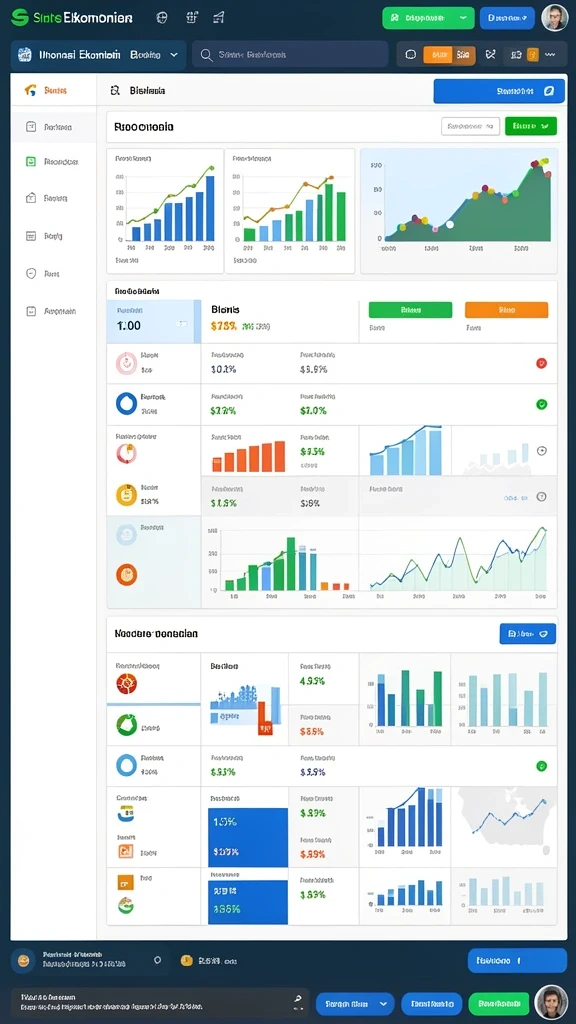The width and height of the screenshot is (576, 1024).
Task: Click the crossed-arrows icon in dark toolbar
Action: coord(490,55)
